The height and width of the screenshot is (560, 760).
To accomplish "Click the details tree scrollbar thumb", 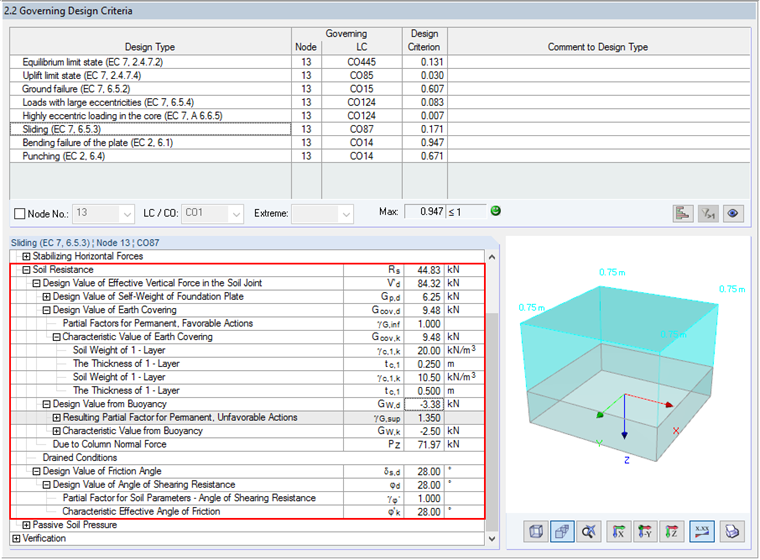I will click(x=491, y=421).
